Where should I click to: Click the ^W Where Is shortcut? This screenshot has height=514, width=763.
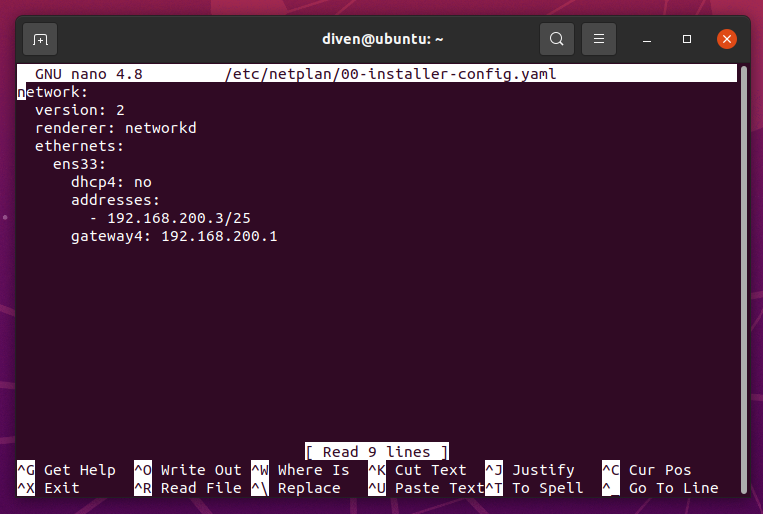pyautogui.click(x=300, y=470)
